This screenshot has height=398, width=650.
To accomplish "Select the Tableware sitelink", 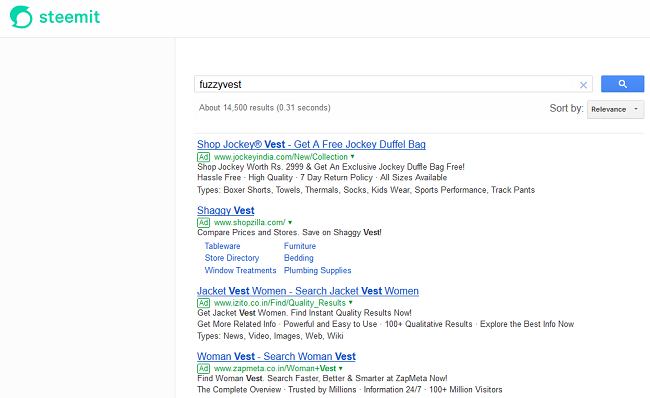I will [222, 246].
